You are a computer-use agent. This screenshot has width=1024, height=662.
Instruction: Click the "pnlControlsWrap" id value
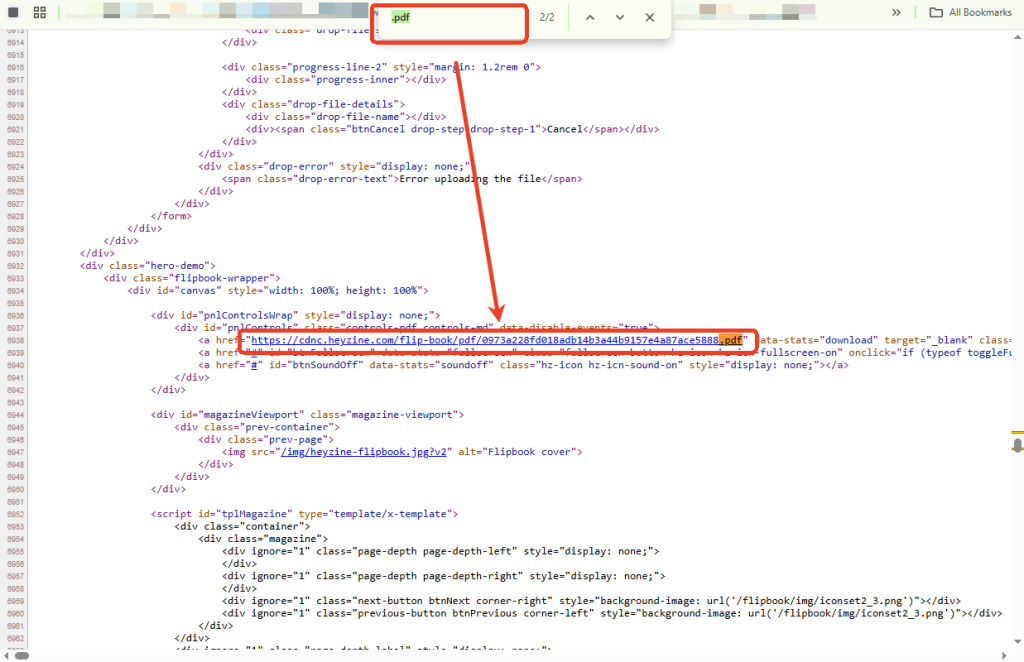click(248, 315)
